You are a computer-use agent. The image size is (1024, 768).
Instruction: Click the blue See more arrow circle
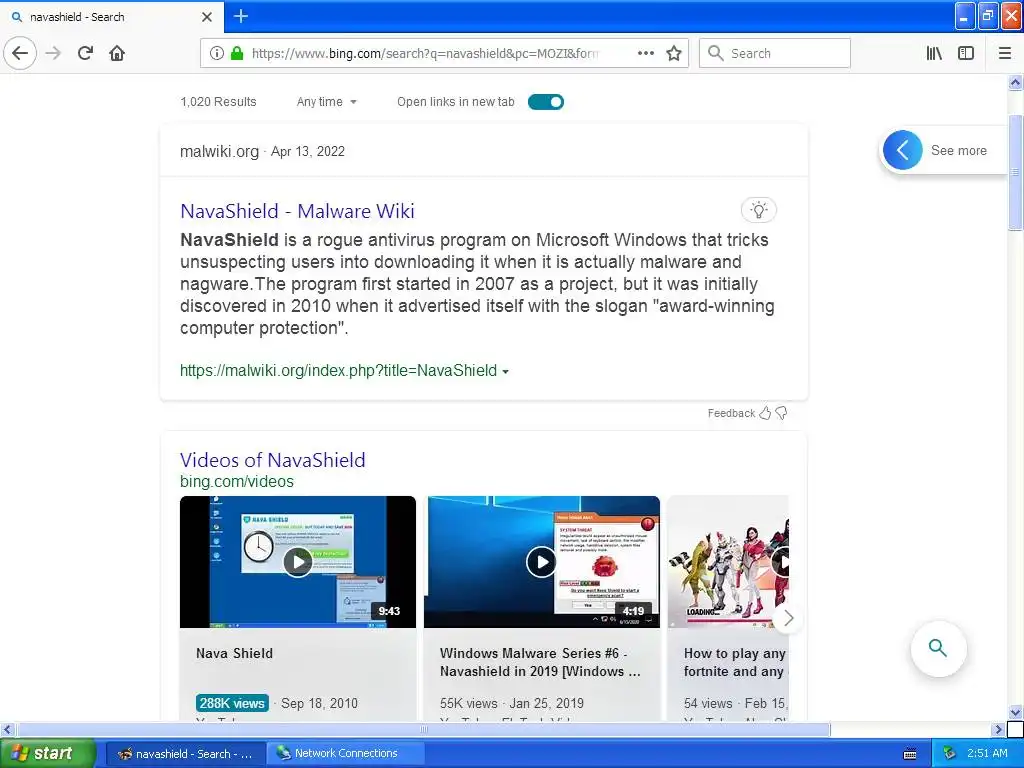(903, 150)
